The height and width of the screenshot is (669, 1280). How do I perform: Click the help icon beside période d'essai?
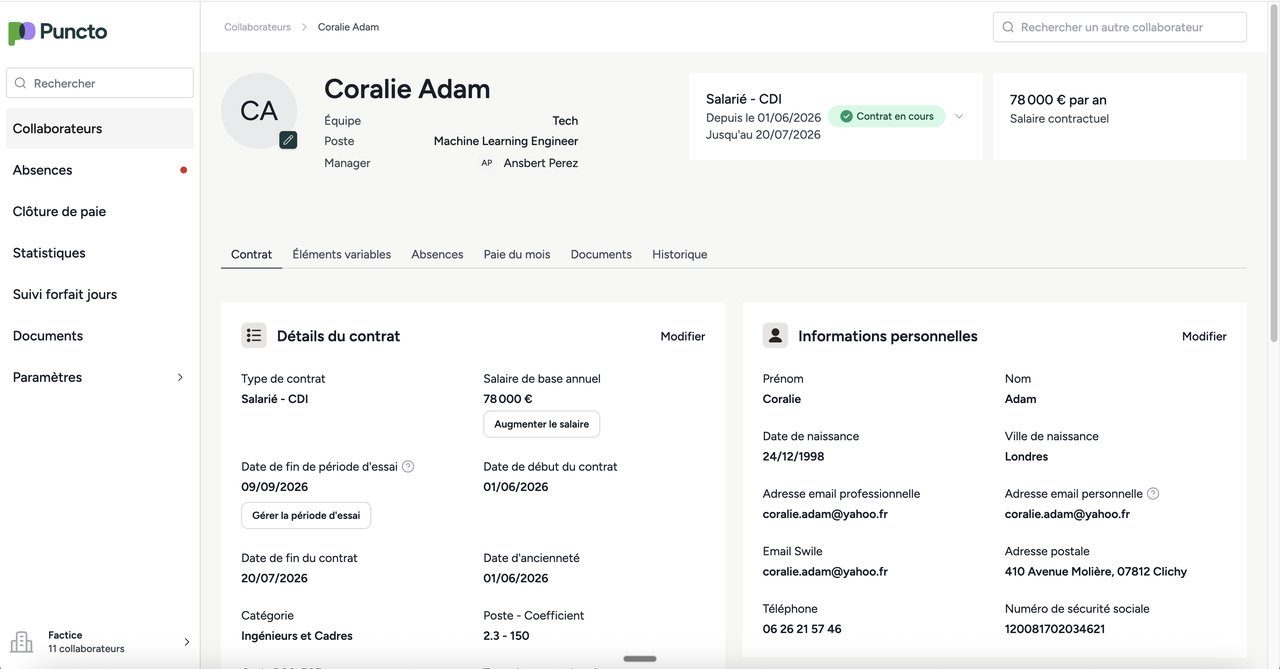[408, 467]
